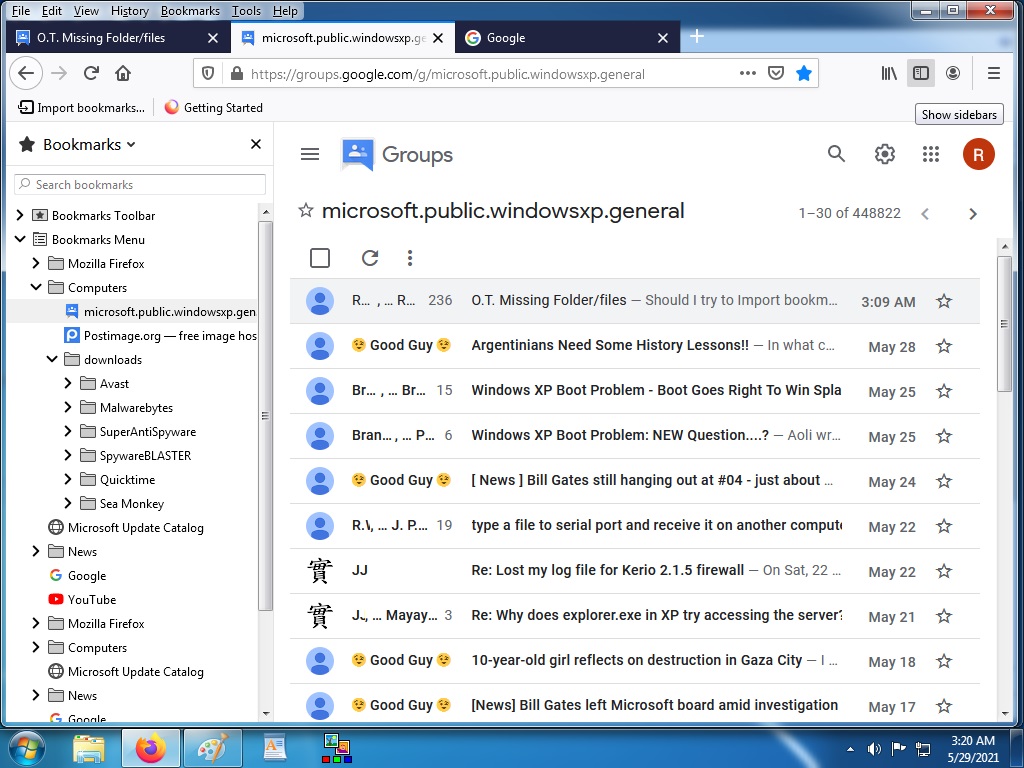Search conversations with the Groups magnifier icon
Image resolution: width=1024 pixels, height=768 pixels.
click(836, 154)
